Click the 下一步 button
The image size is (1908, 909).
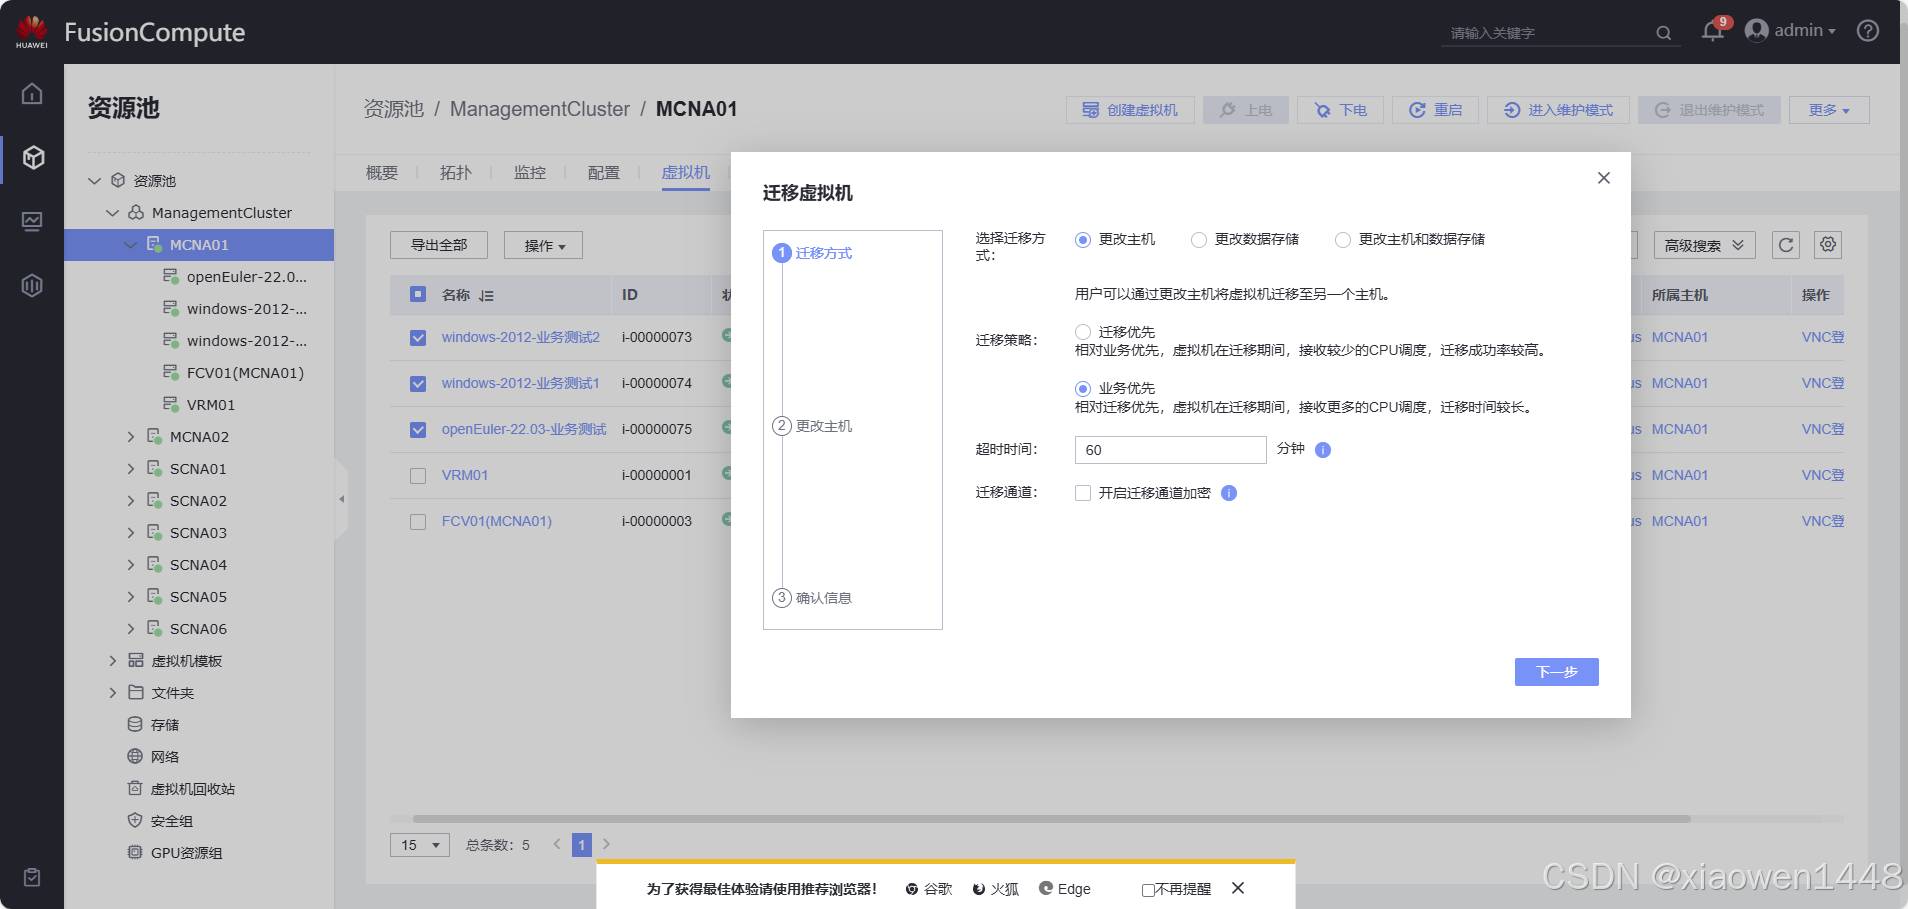[x=1556, y=672]
